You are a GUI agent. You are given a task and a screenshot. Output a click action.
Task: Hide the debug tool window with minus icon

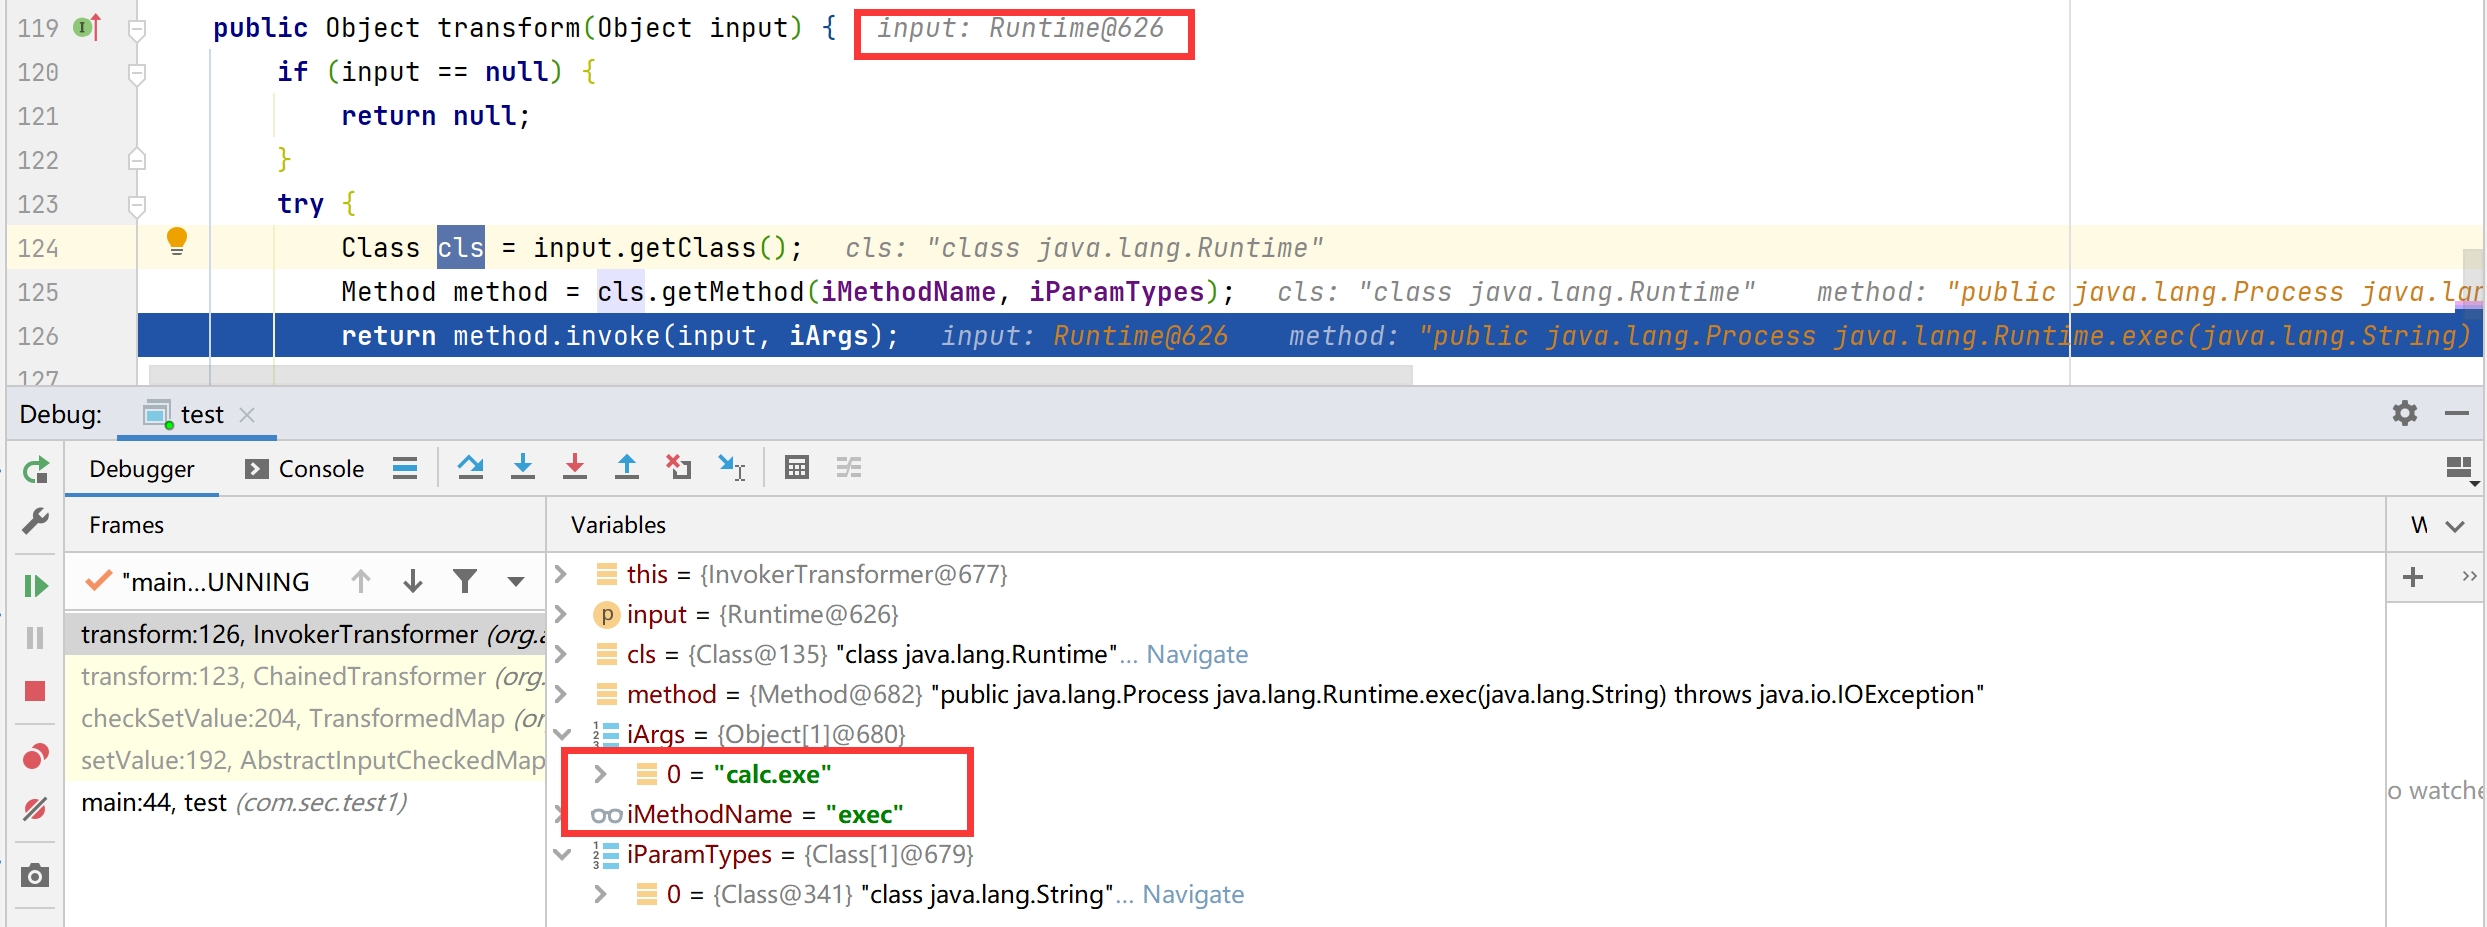point(2457,413)
